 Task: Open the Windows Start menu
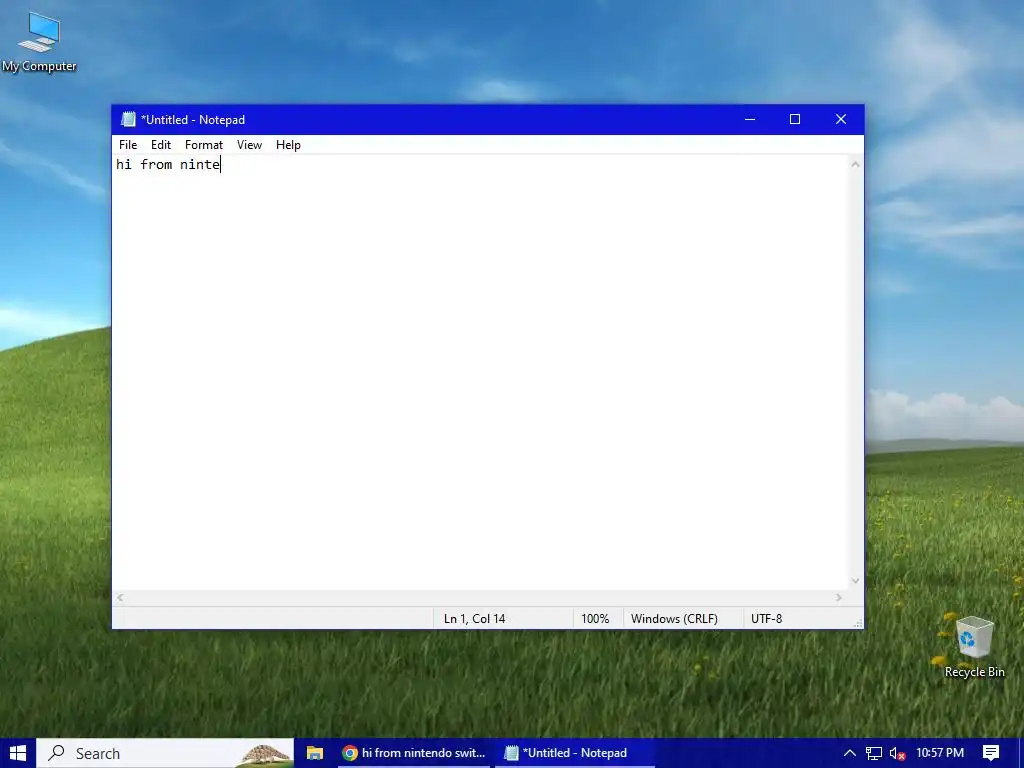[18, 753]
